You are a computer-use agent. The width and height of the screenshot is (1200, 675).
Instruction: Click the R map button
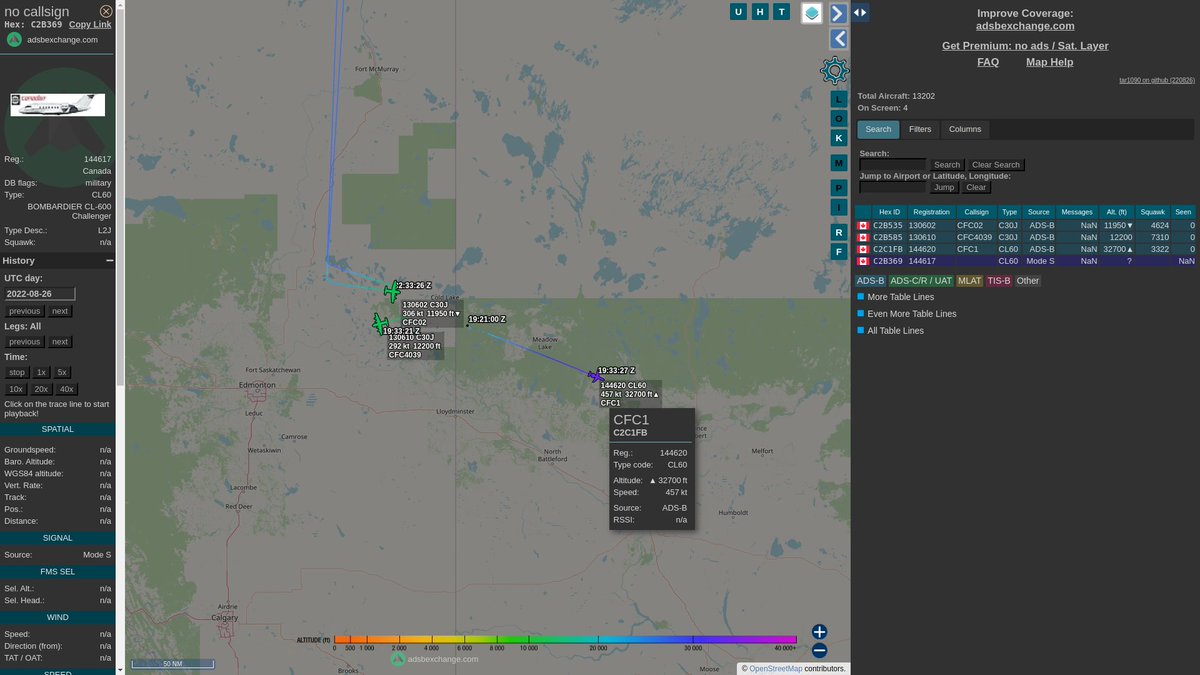pos(839,232)
